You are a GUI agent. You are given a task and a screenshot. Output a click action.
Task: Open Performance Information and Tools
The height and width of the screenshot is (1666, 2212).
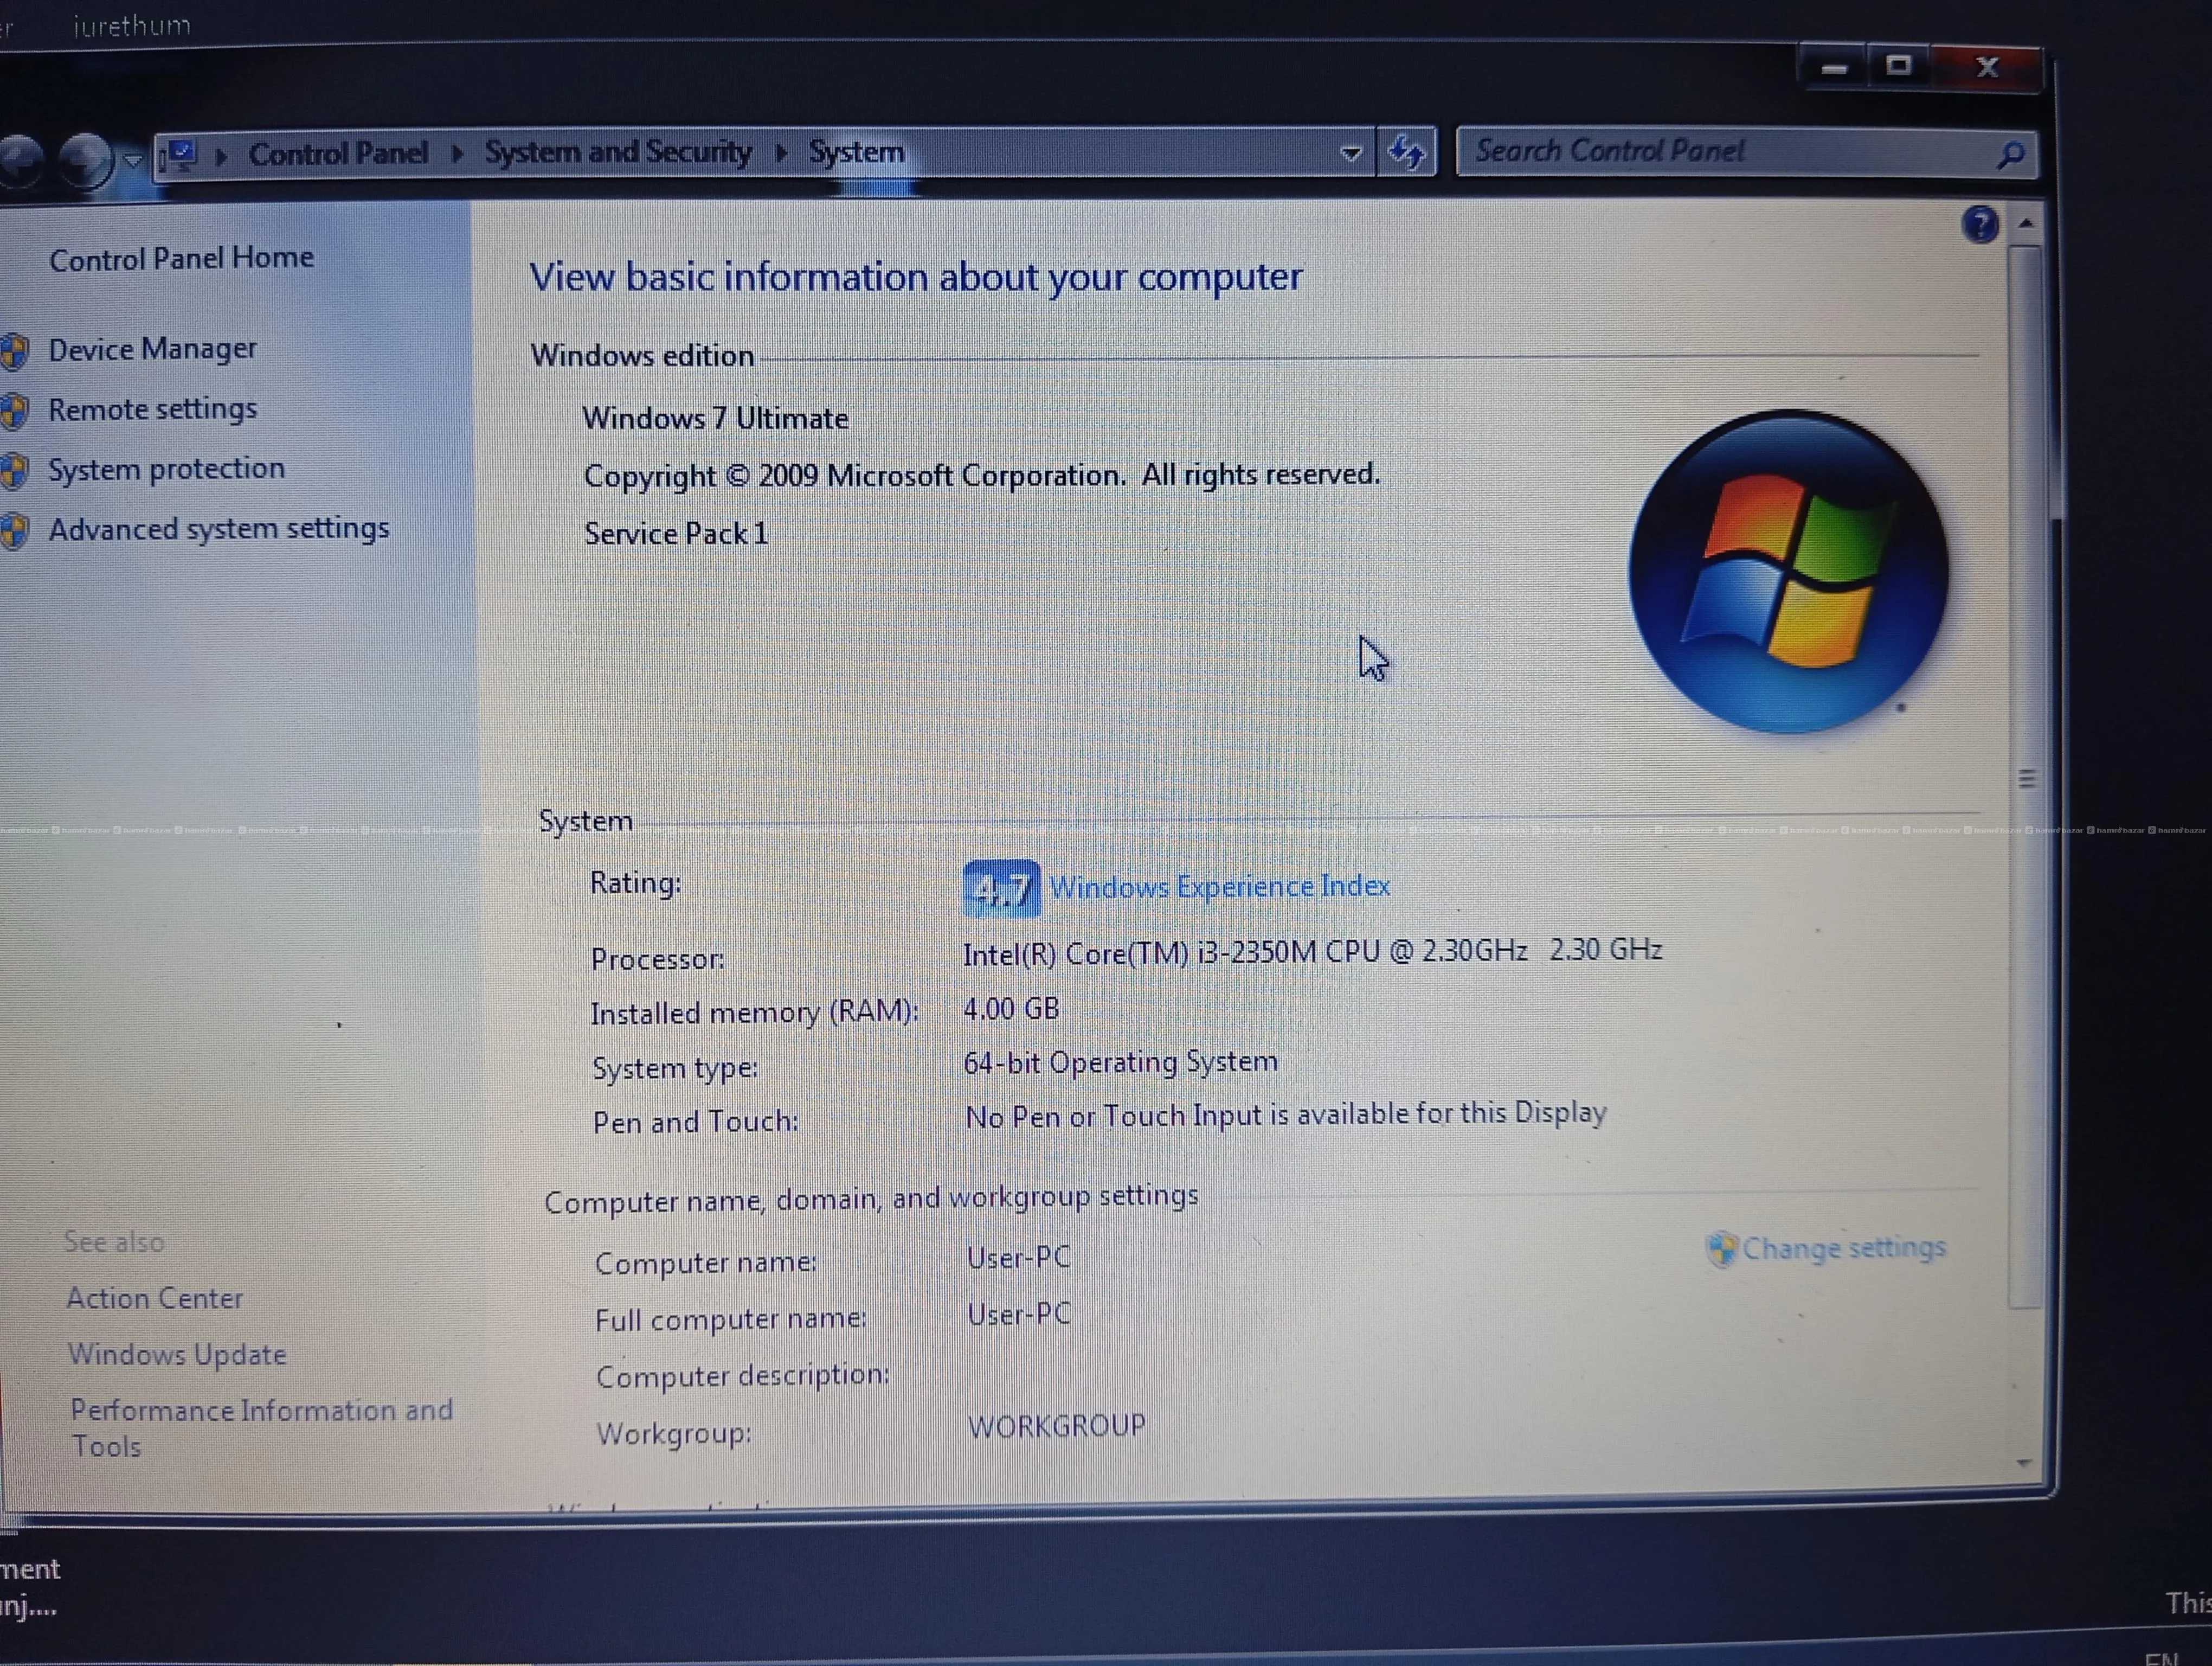[x=261, y=1428]
